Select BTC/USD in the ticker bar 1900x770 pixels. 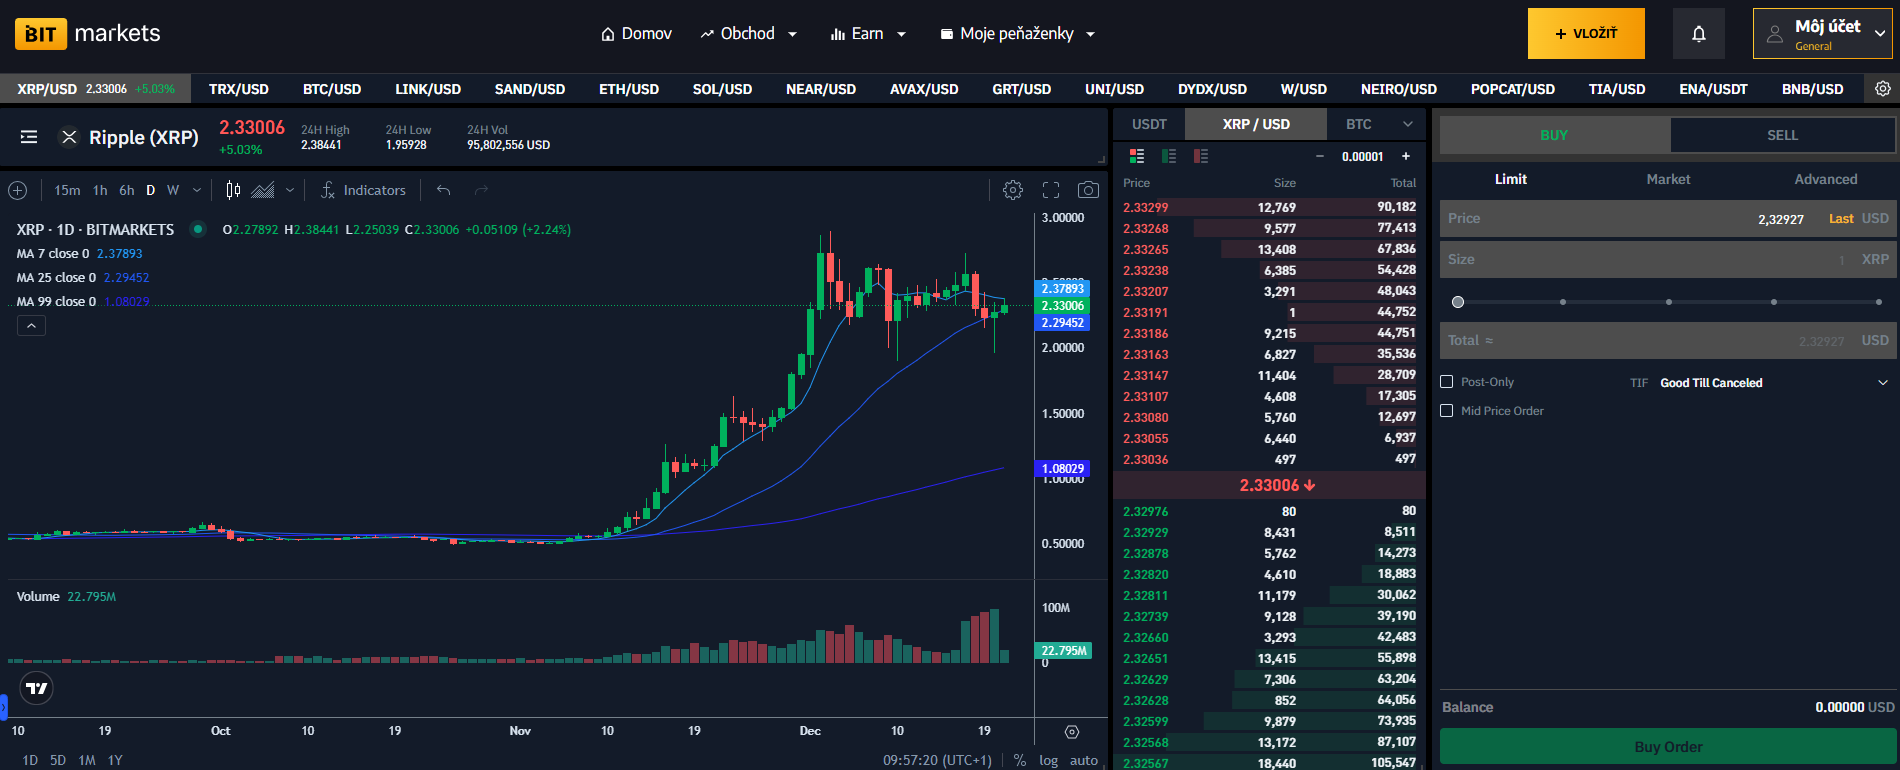tap(332, 89)
